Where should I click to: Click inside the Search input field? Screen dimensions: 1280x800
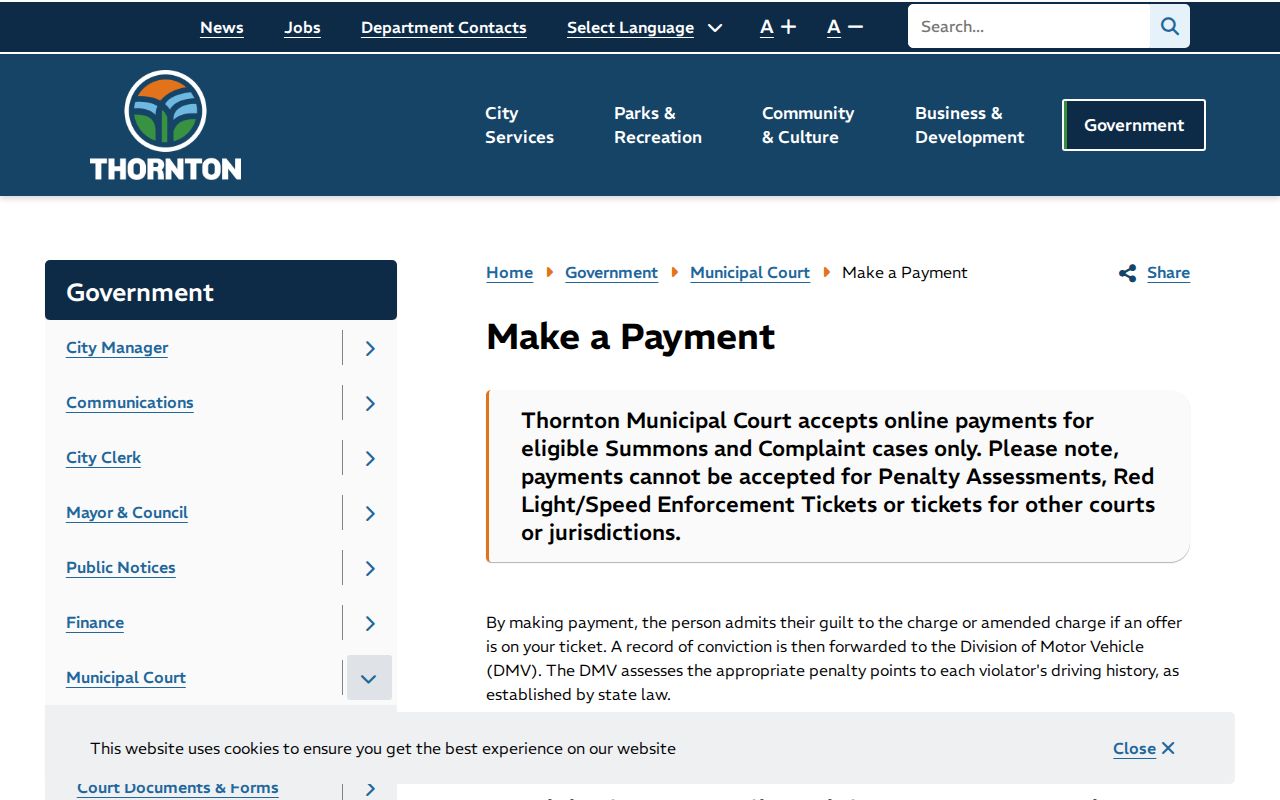pos(1029,27)
